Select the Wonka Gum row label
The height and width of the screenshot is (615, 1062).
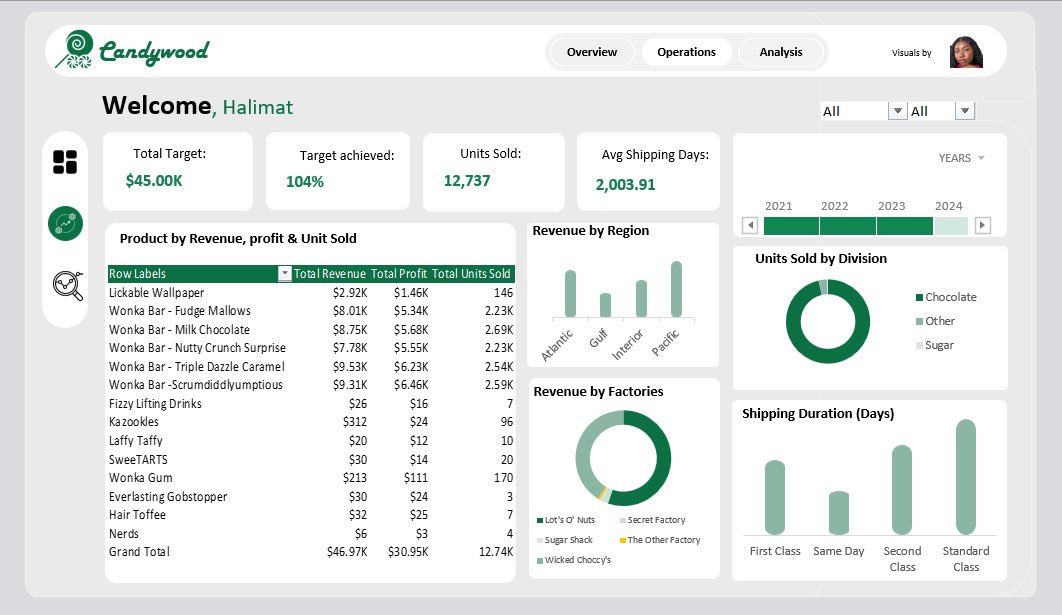[x=141, y=478]
